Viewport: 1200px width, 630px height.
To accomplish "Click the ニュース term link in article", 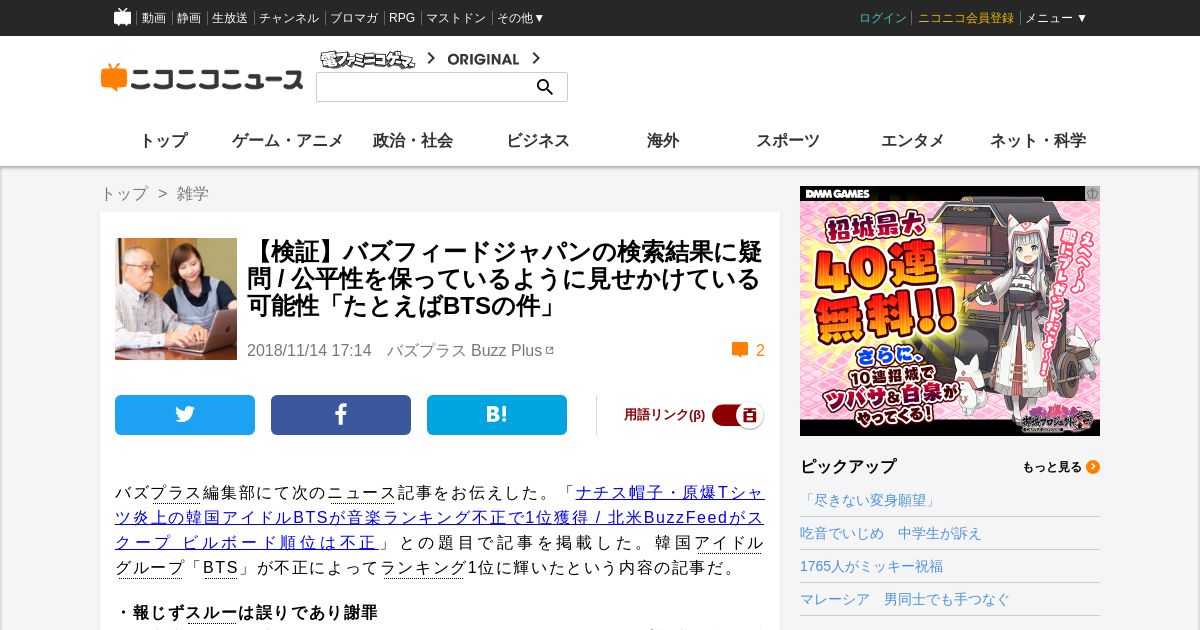I will tap(362, 493).
